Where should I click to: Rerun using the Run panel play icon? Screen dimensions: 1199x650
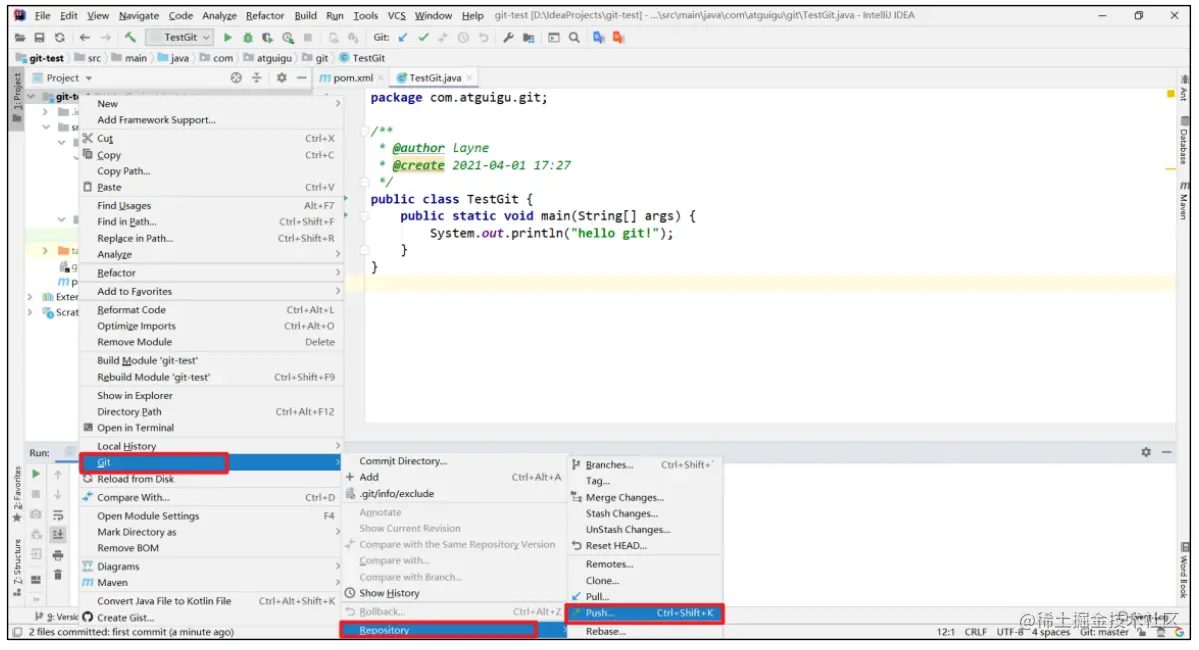point(35,475)
